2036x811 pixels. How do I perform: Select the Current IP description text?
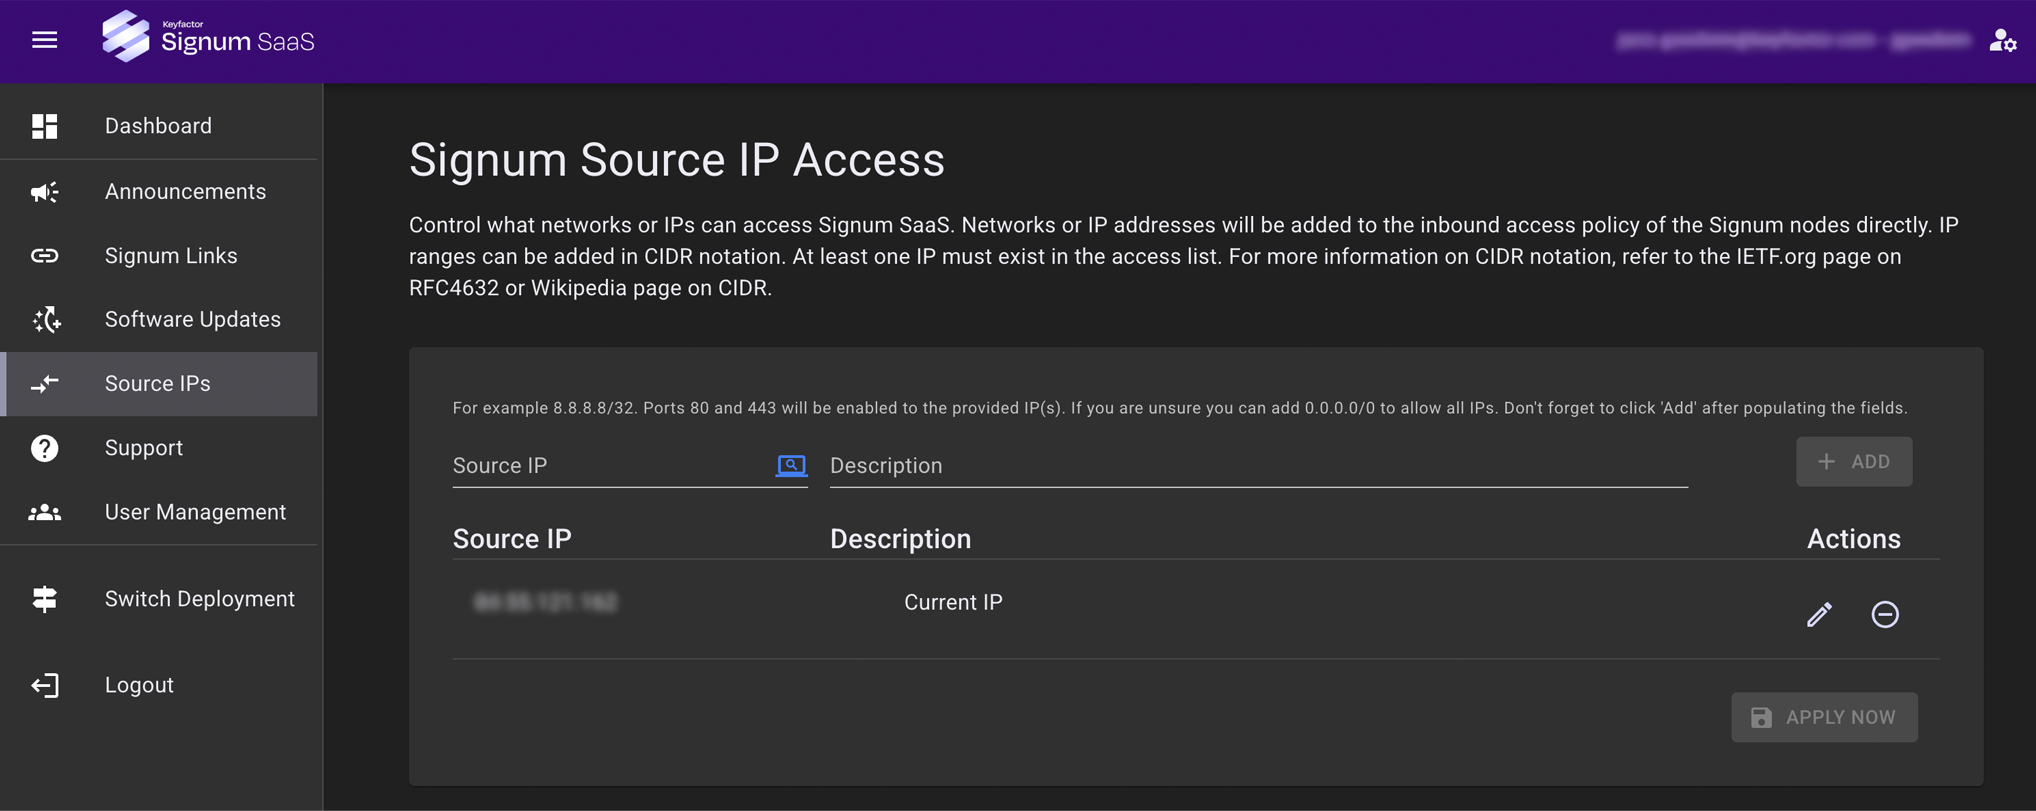(953, 602)
